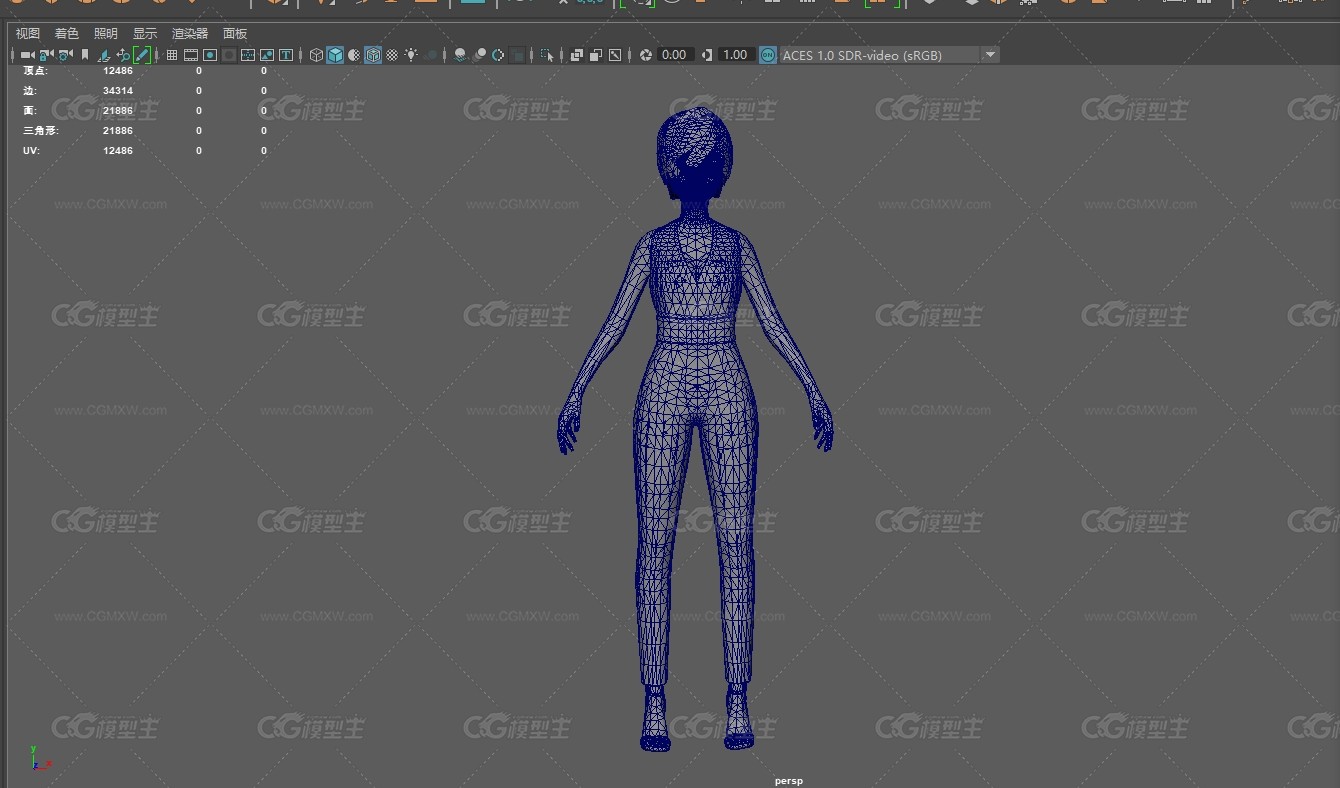1340x788 pixels.
Task: Switch to Wireframe shading mode
Action: tap(316, 55)
